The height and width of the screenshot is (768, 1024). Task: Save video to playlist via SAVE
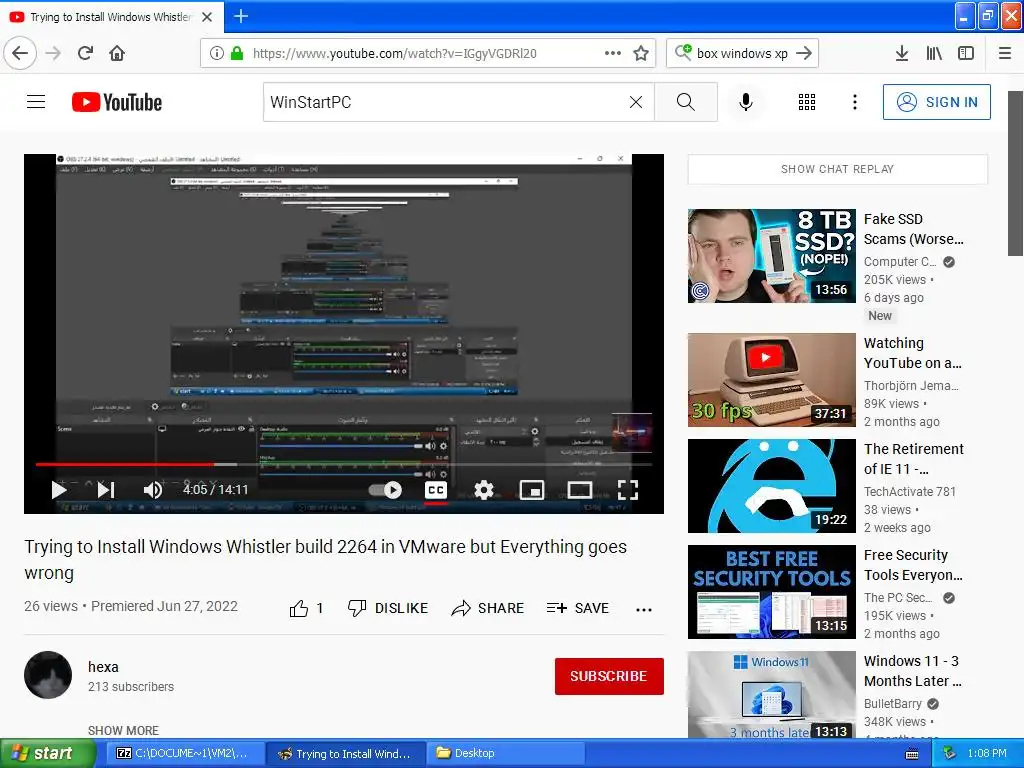577,609
